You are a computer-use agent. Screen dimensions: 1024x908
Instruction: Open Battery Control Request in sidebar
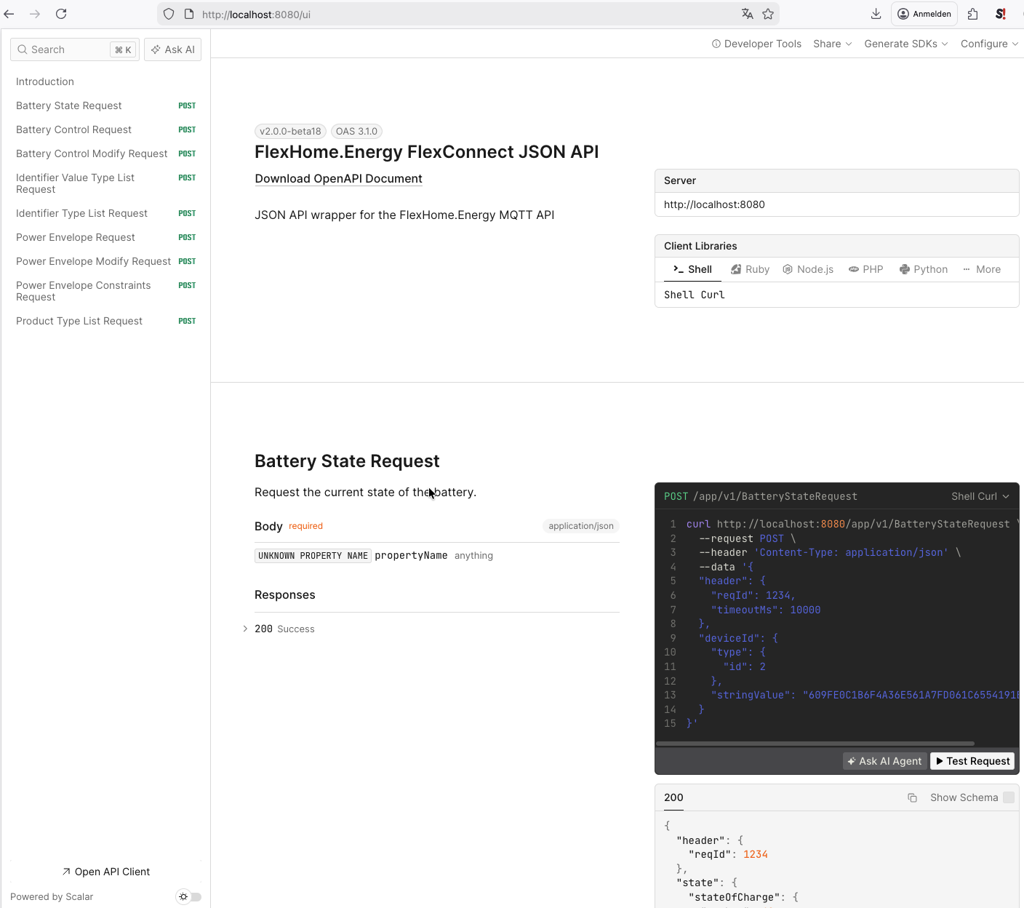106,130
